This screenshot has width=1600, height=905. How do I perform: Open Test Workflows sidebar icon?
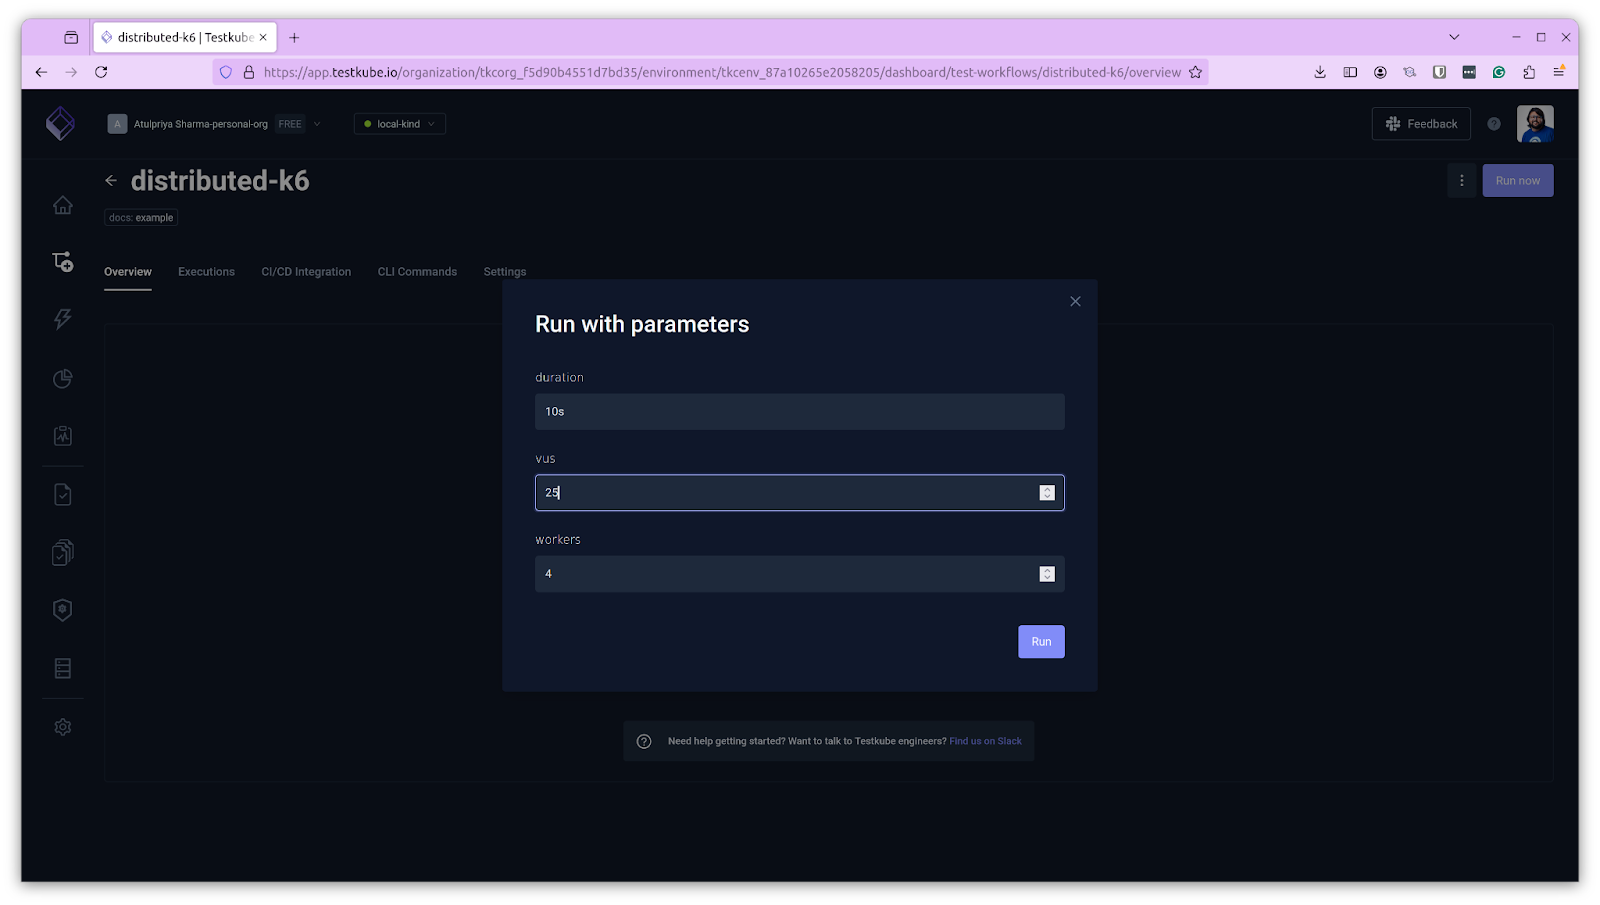[x=62, y=262]
